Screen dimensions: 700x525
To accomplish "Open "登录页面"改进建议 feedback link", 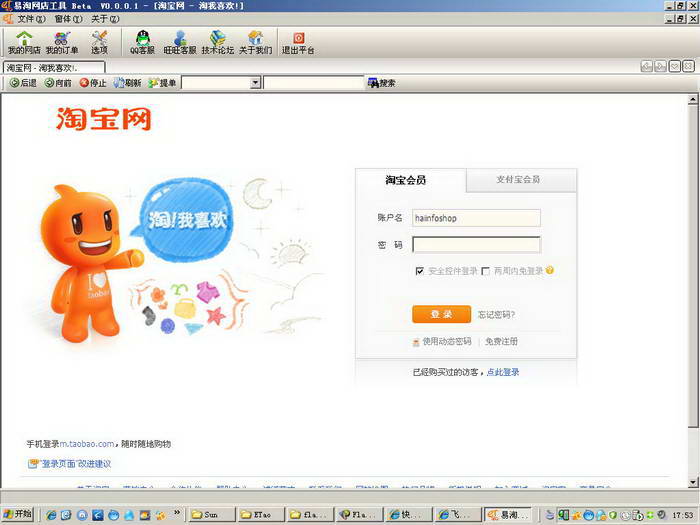I will [75, 464].
